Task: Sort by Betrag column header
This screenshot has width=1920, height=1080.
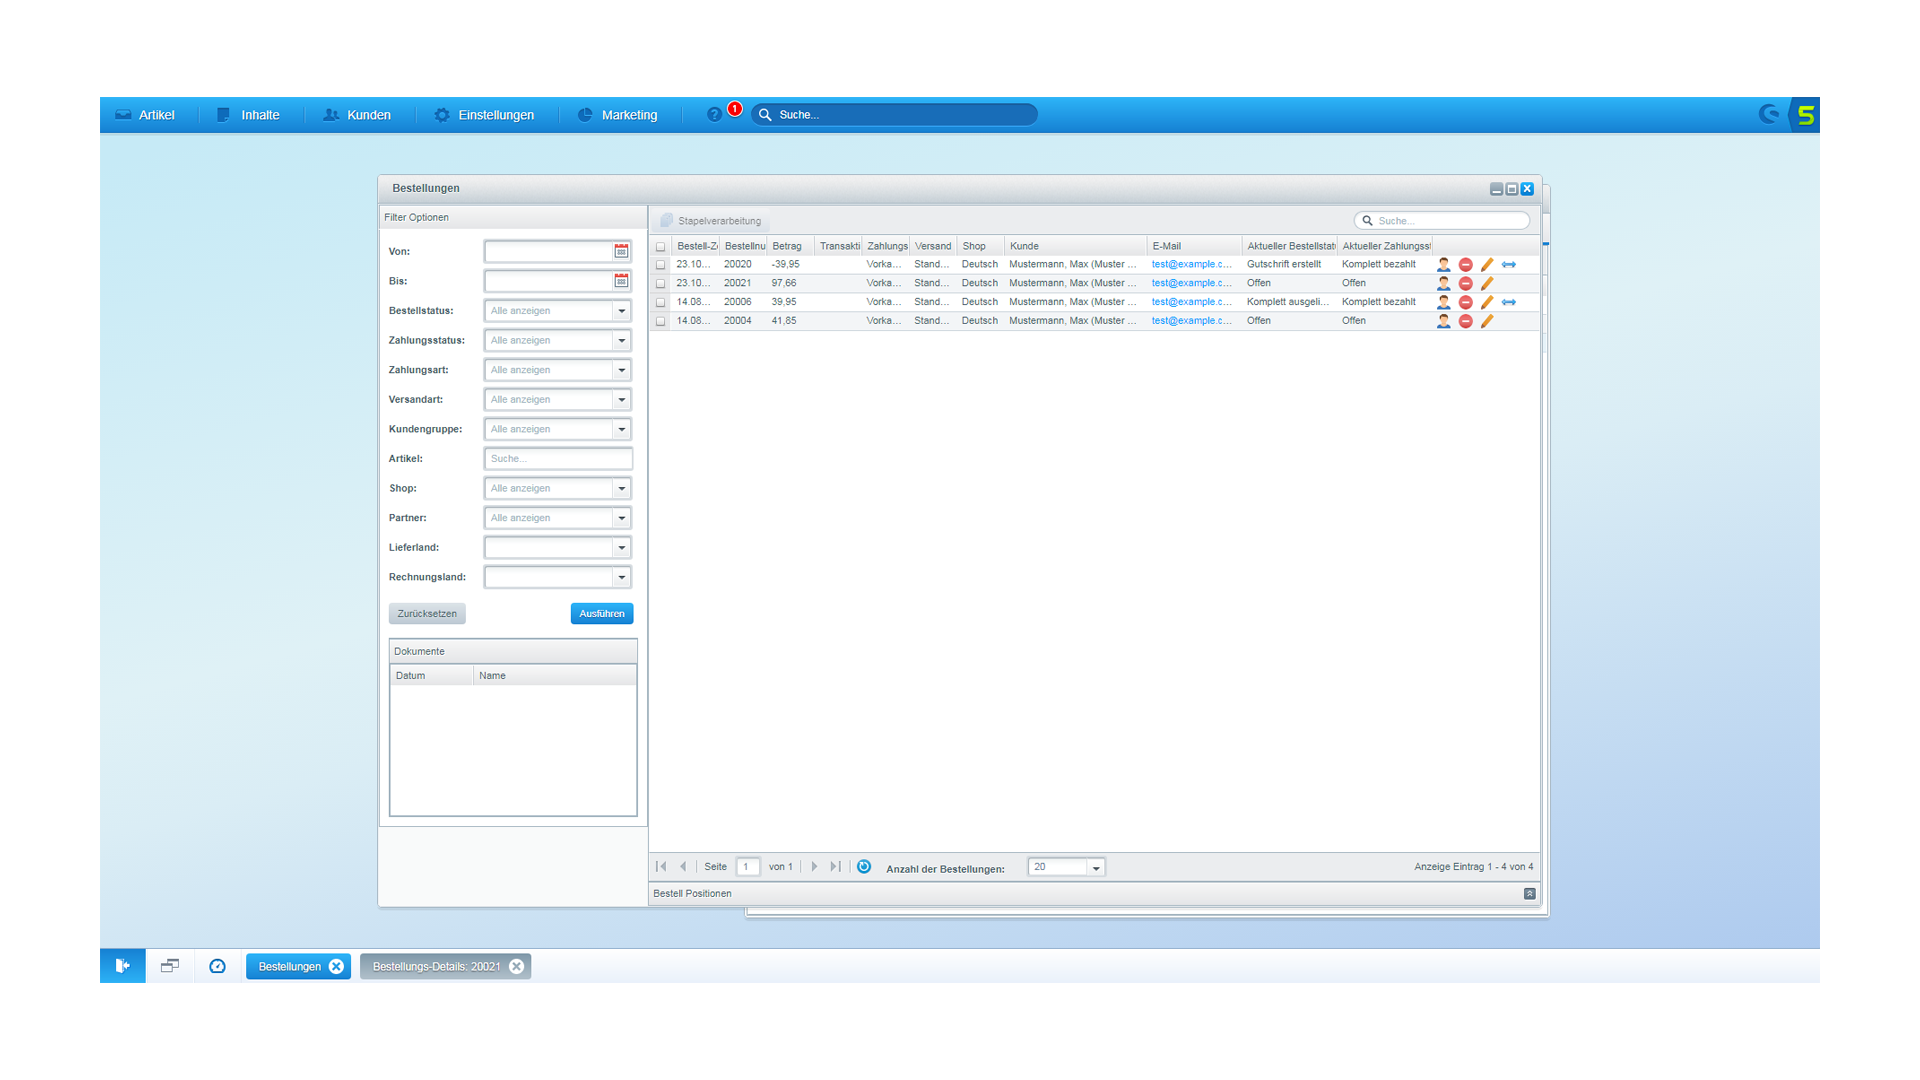Action: [790, 246]
